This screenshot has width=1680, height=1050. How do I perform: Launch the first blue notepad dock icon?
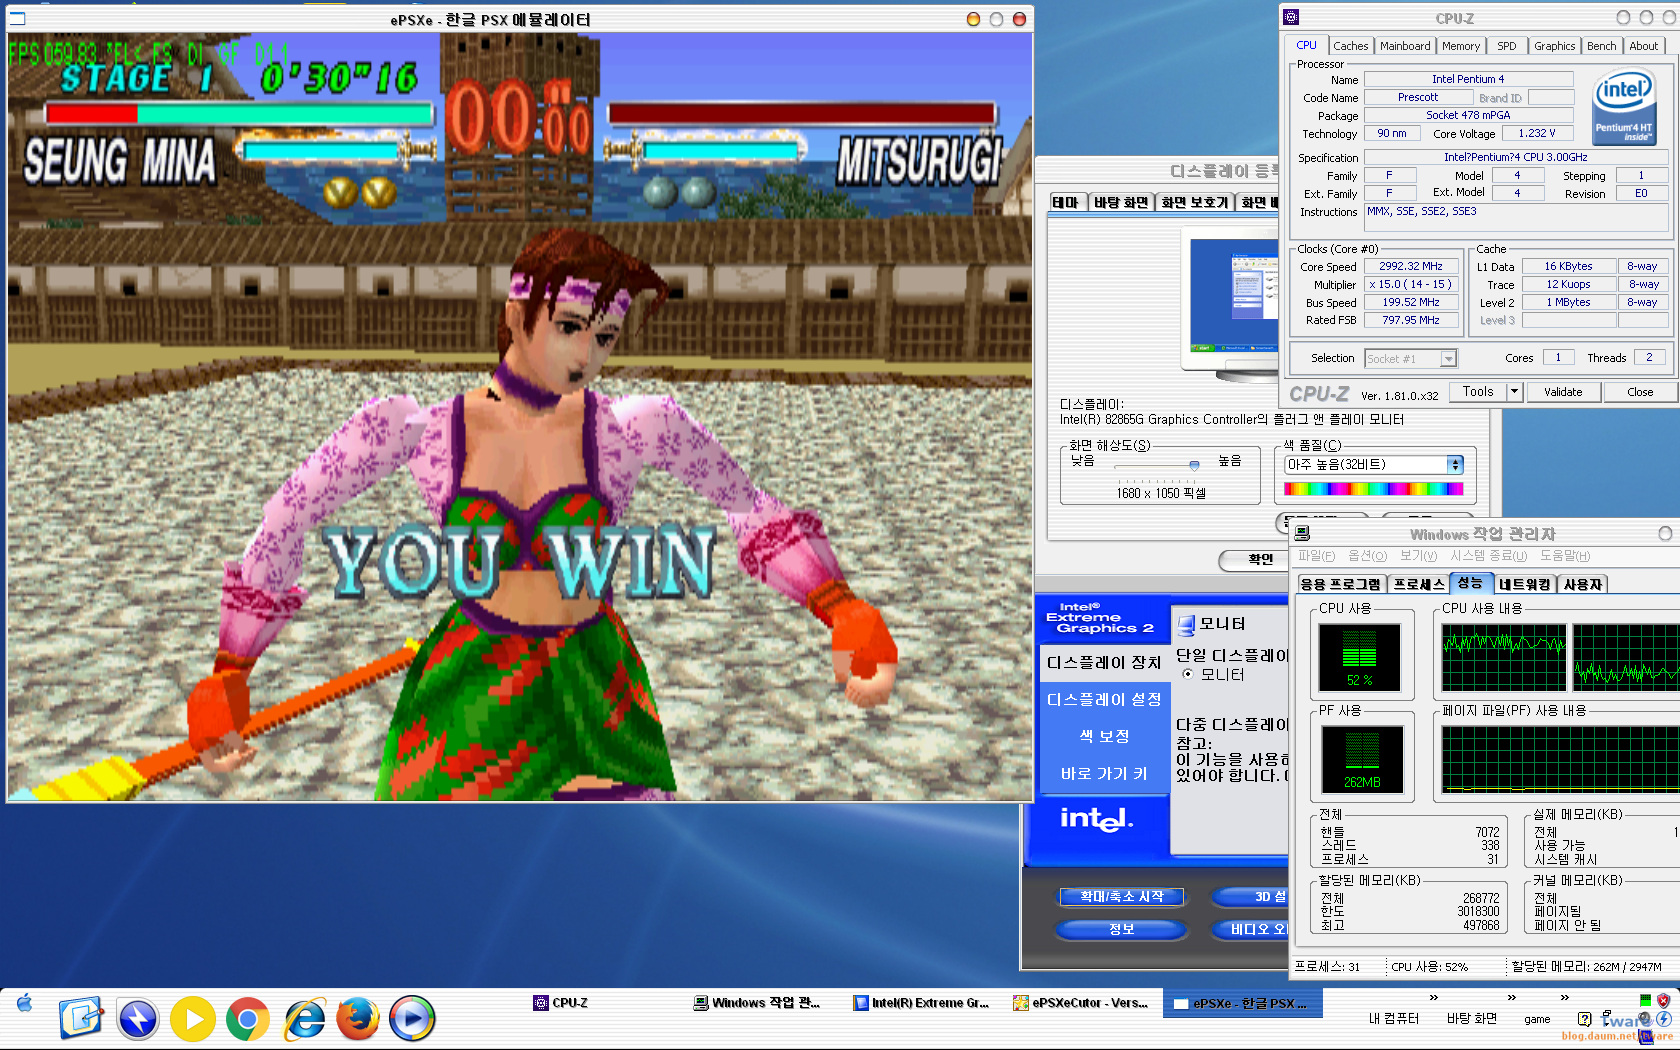[x=81, y=1018]
